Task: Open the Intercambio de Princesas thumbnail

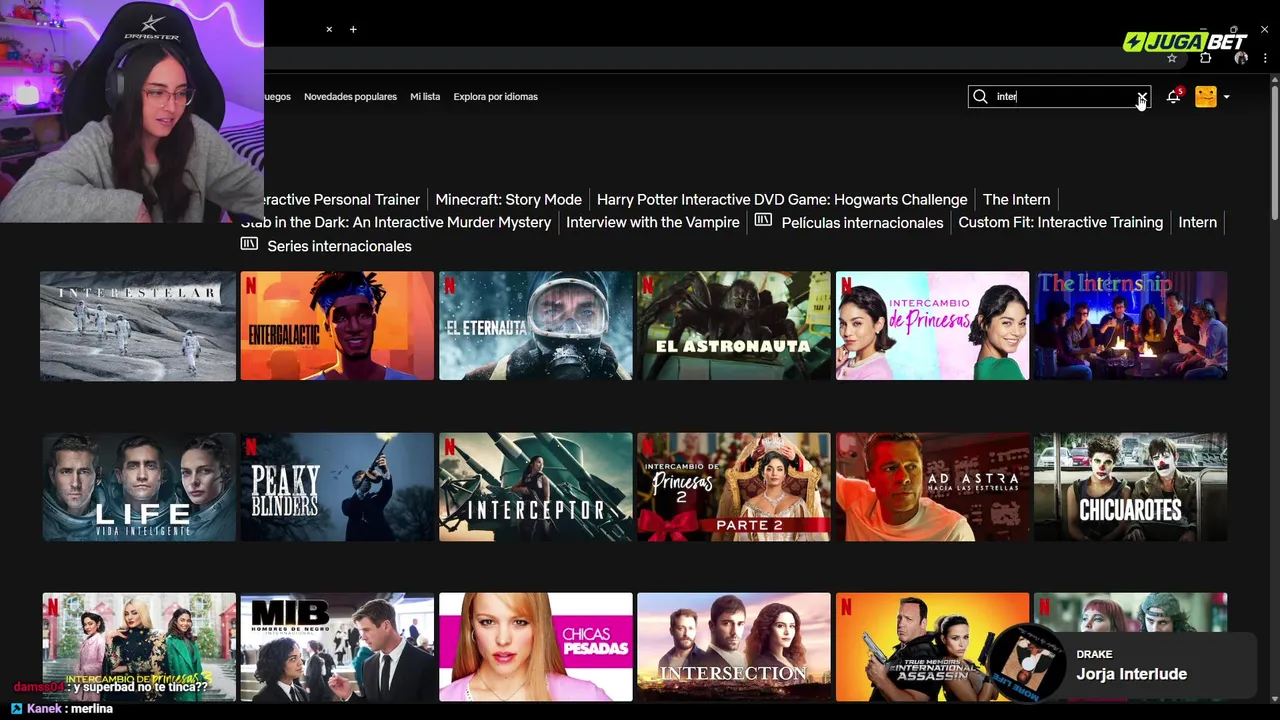Action: pos(932,326)
